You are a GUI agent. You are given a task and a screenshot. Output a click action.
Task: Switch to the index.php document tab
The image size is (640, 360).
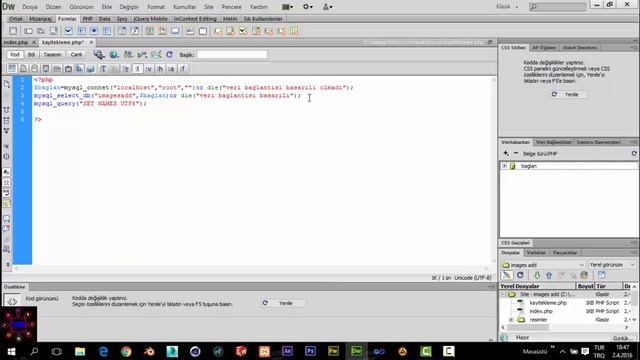pos(16,42)
